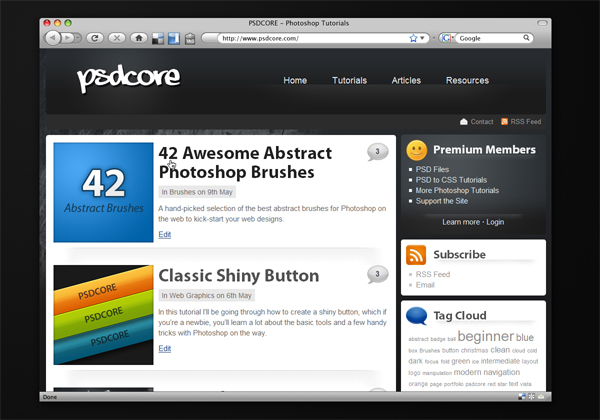600x420 pixels.
Task: Open the Home navigation item
Action: tap(295, 80)
